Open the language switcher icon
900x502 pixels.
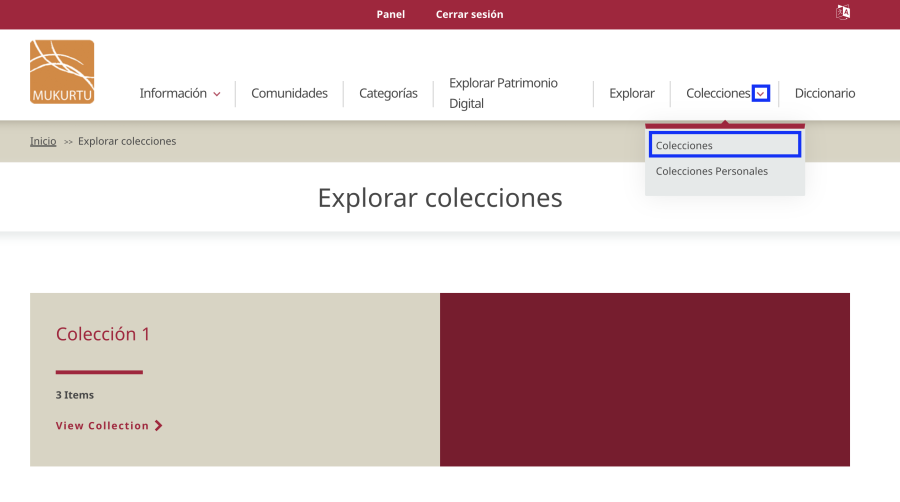(x=843, y=12)
